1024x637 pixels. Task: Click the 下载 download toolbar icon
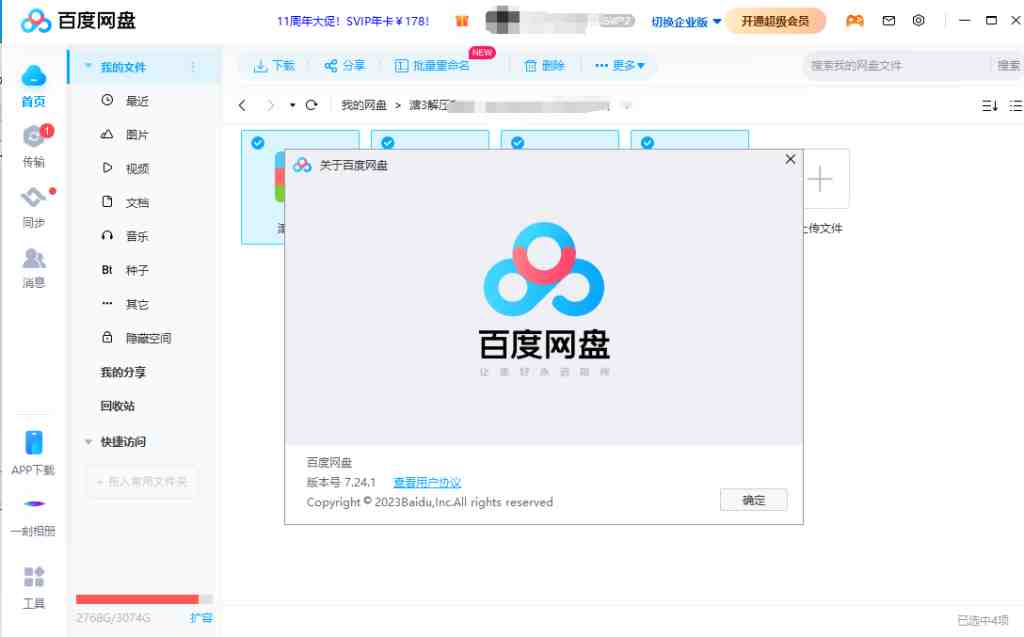coord(272,63)
